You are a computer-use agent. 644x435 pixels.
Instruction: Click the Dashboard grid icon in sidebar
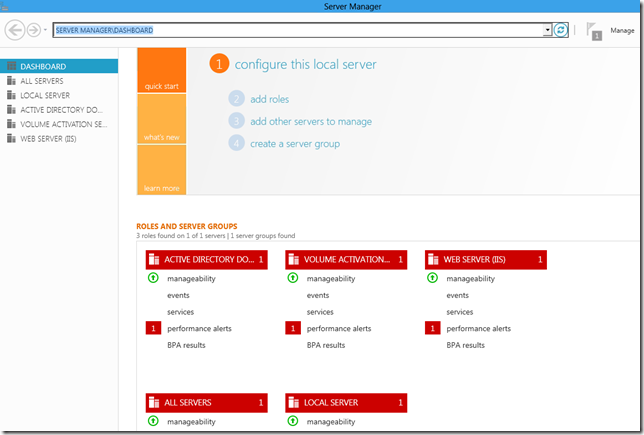pos(12,66)
